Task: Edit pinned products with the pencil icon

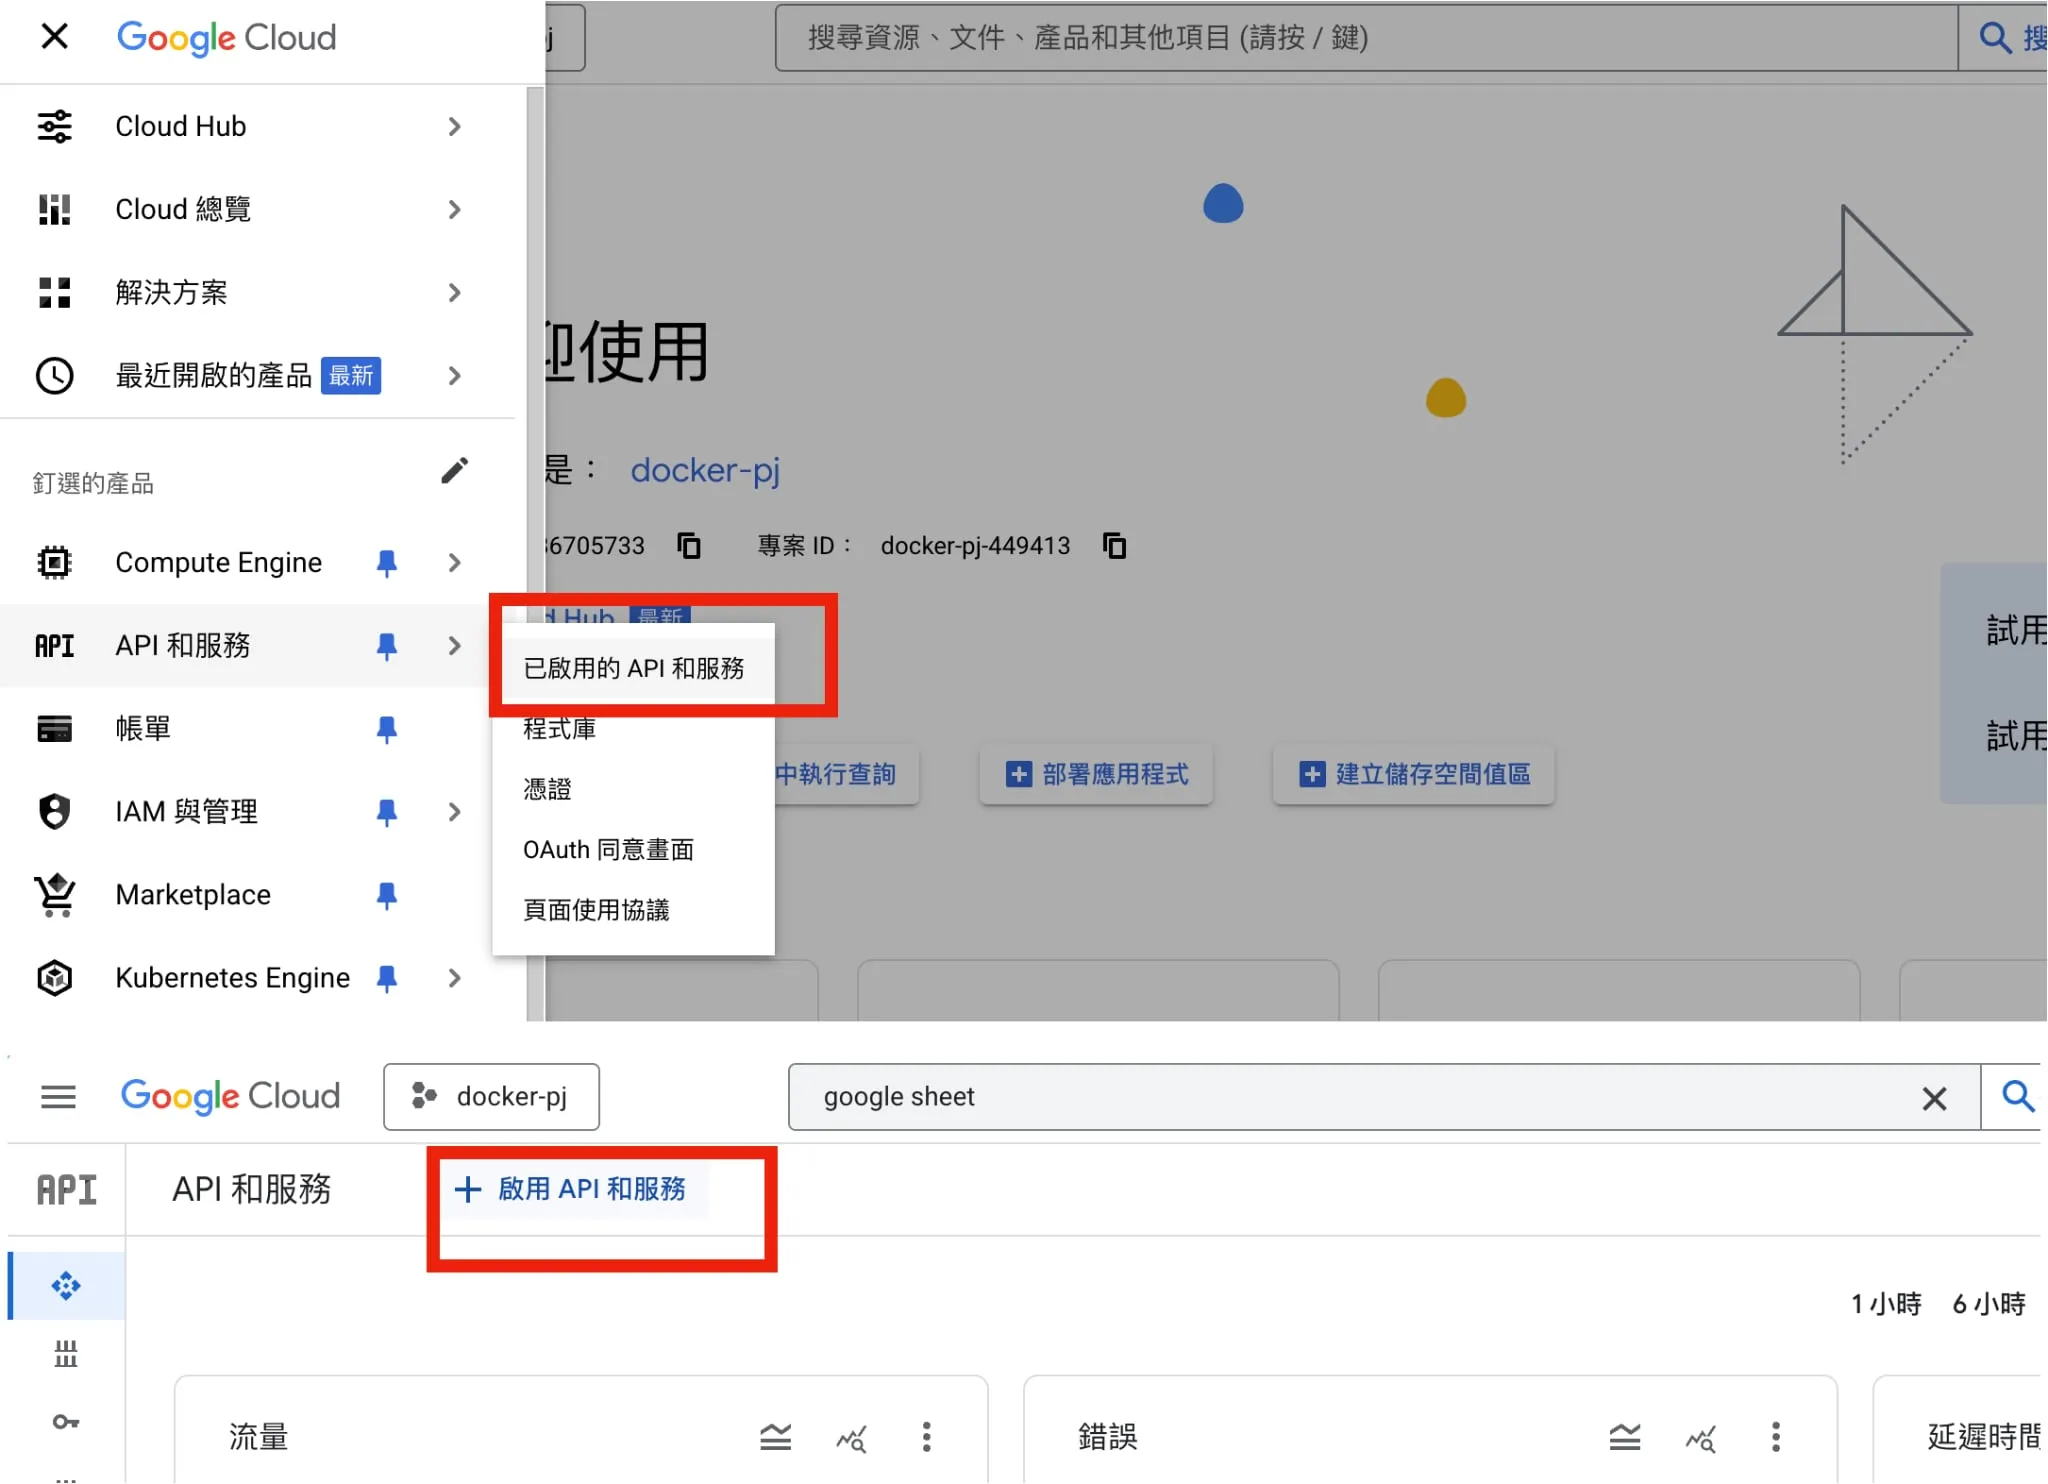Action: pos(454,471)
